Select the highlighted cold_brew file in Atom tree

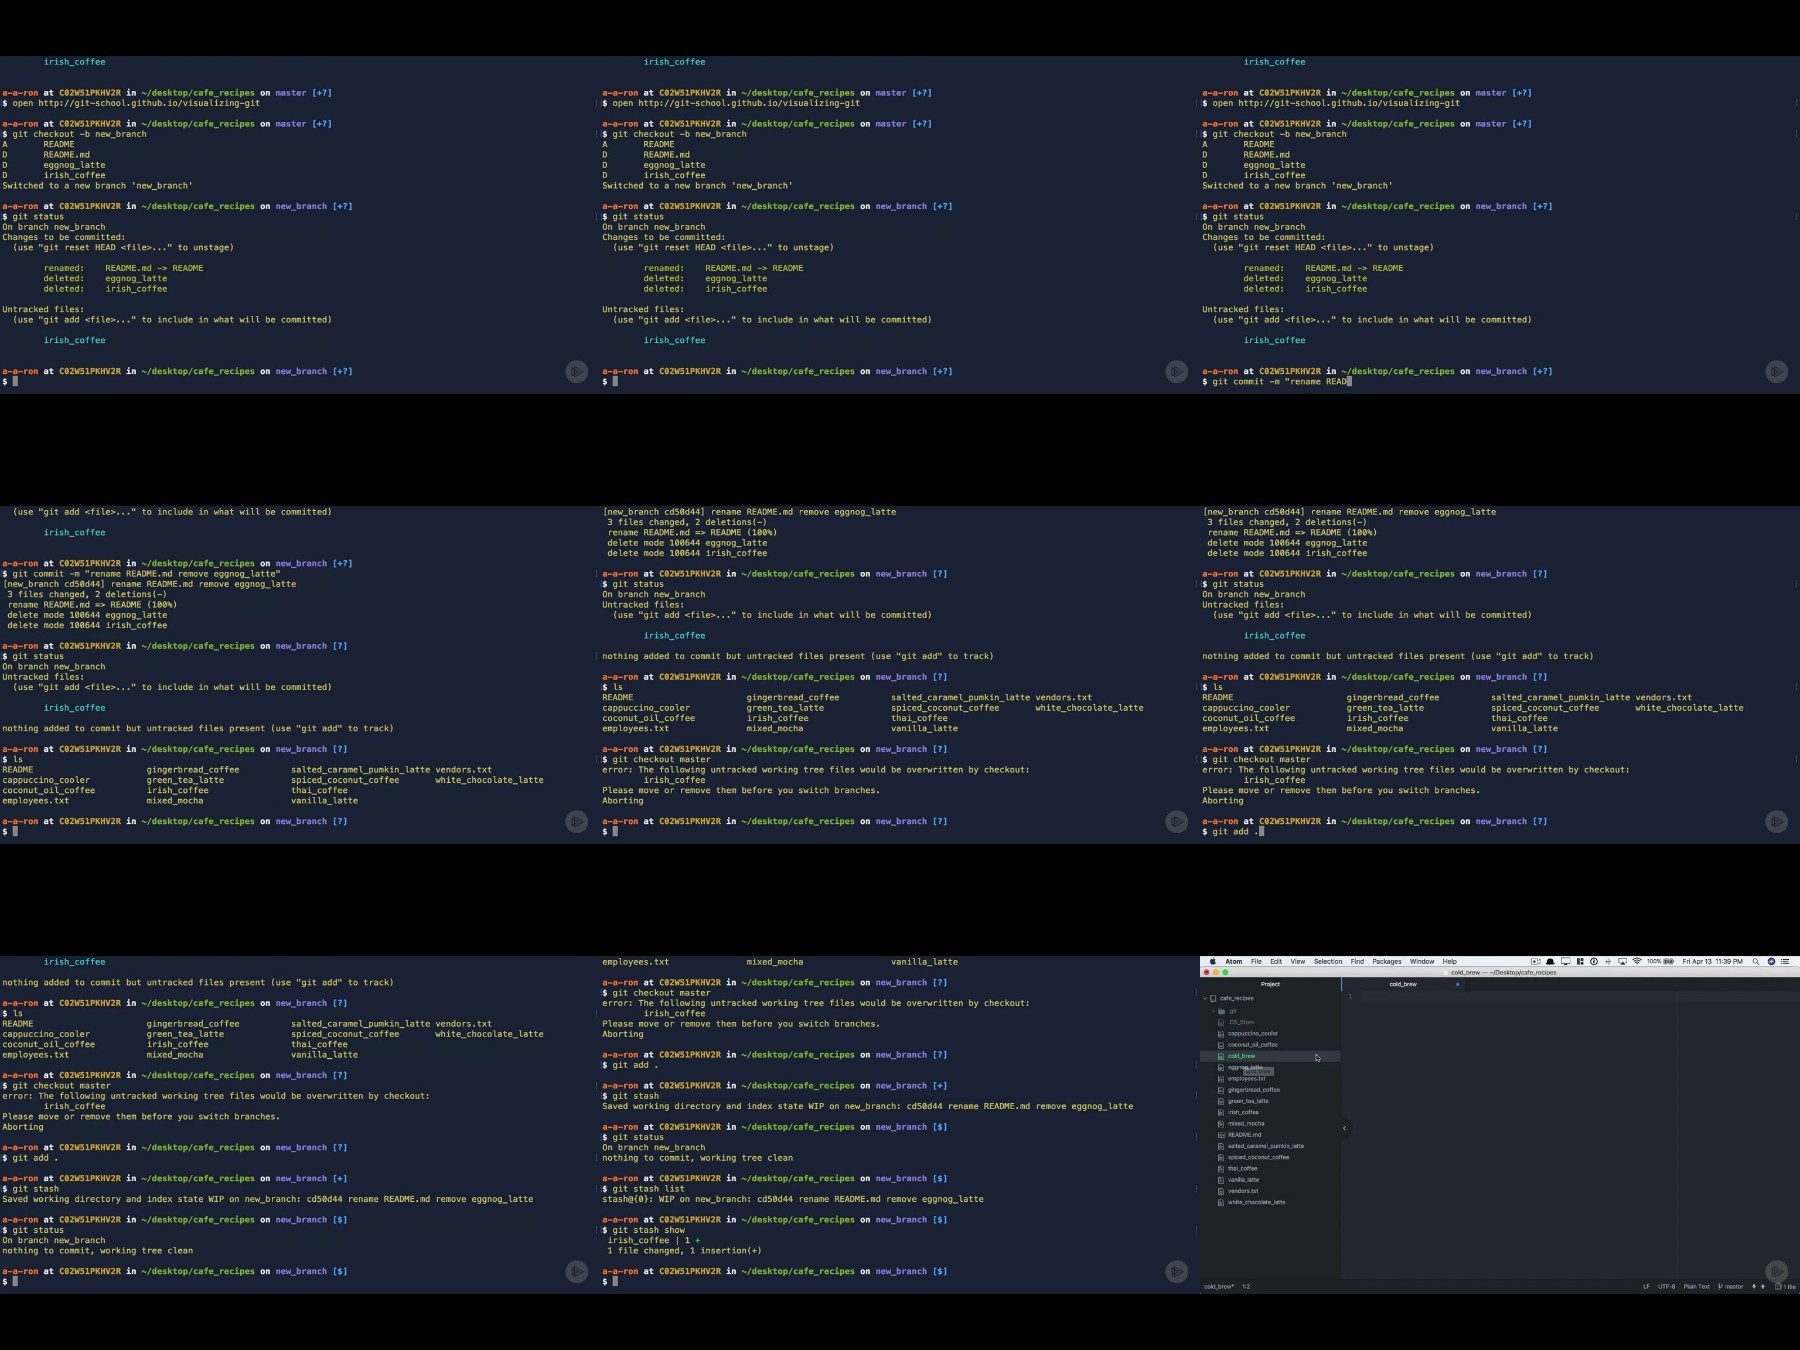click(x=1270, y=1056)
